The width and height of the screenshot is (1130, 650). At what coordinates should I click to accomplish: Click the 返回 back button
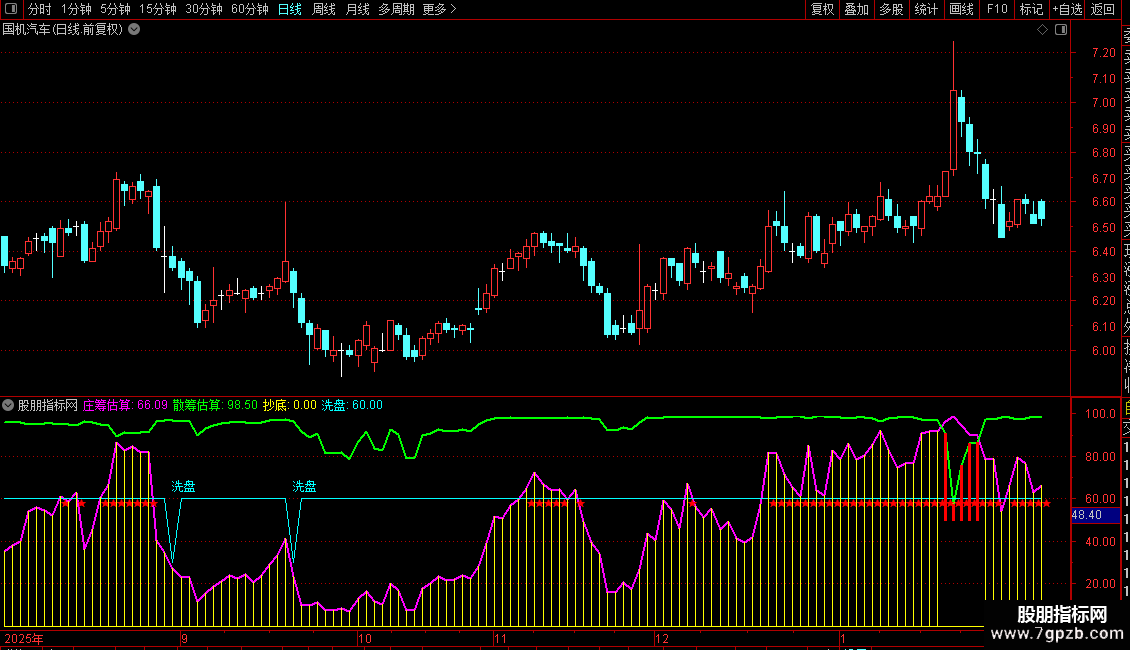coord(1103,9)
